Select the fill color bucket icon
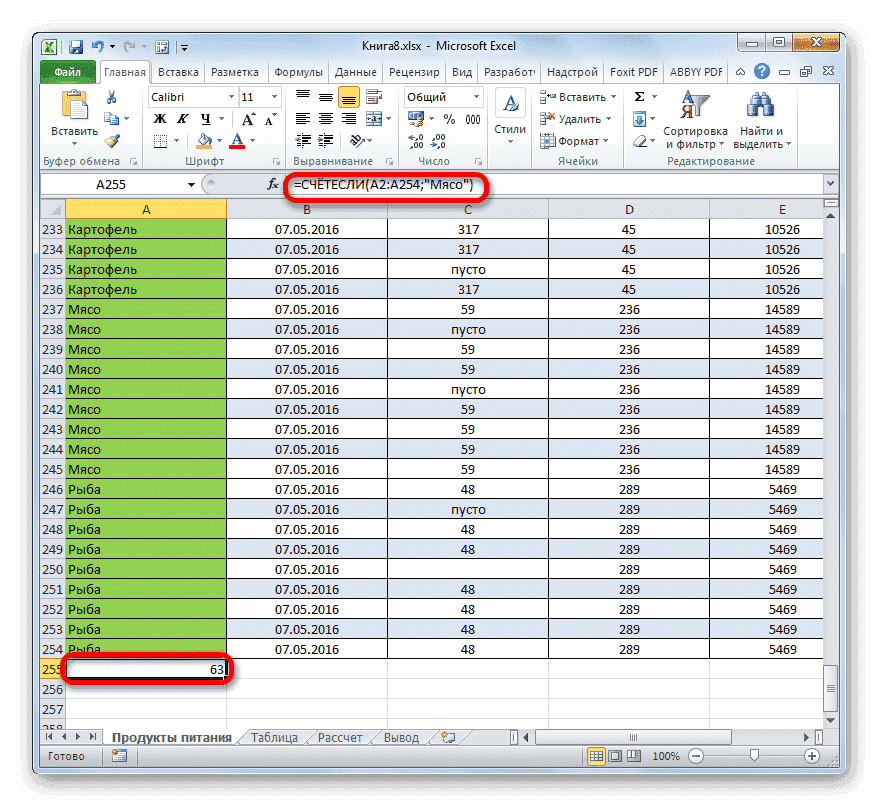This screenshot has width=879, height=807. point(203,141)
